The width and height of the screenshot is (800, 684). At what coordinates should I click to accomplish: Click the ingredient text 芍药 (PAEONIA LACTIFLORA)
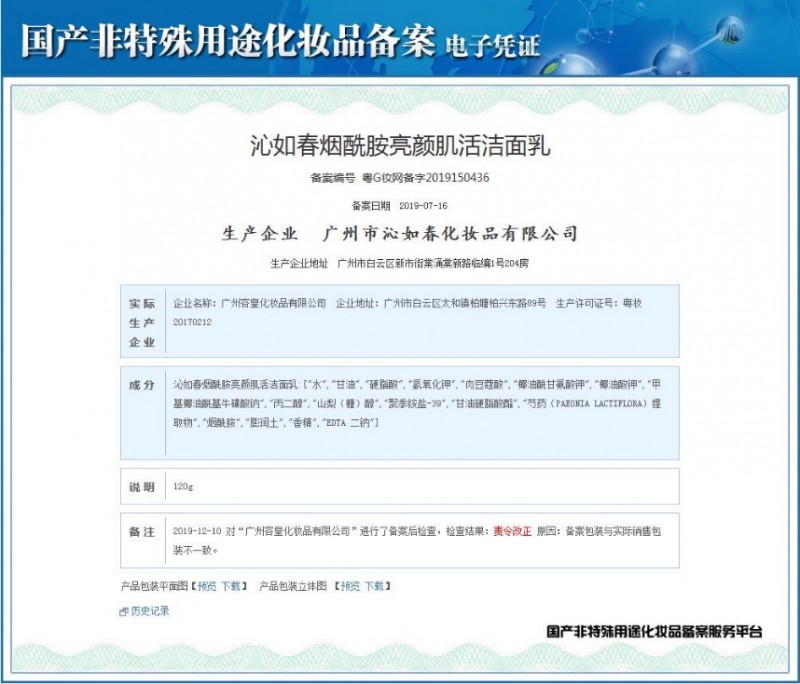point(589,403)
